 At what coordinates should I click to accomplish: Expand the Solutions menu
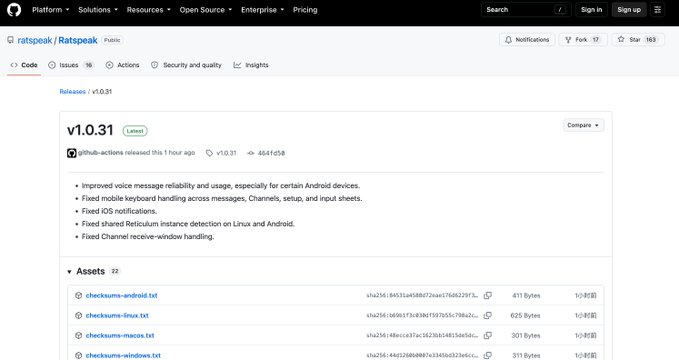coord(97,10)
